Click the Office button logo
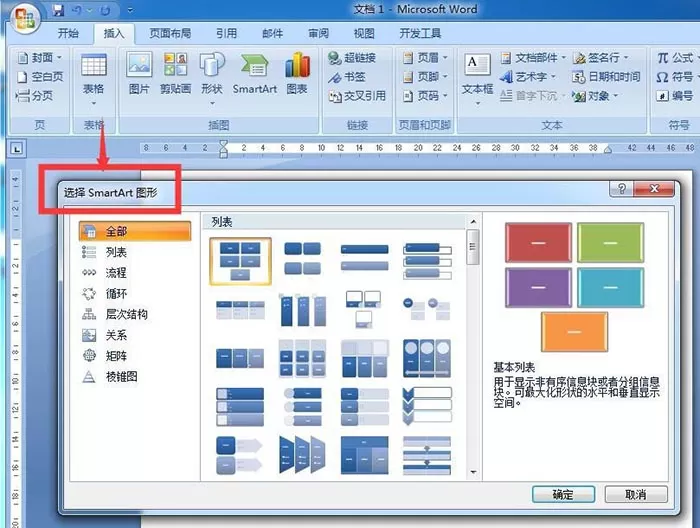The width and height of the screenshot is (700, 528). [25, 19]
